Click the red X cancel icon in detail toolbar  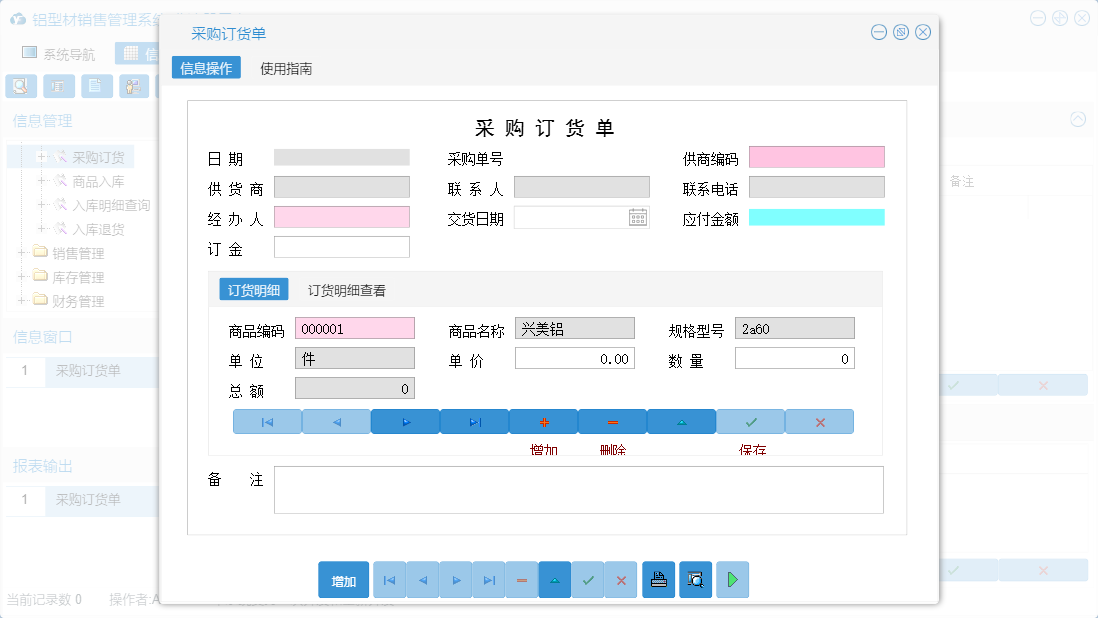[x=819, y=421]
